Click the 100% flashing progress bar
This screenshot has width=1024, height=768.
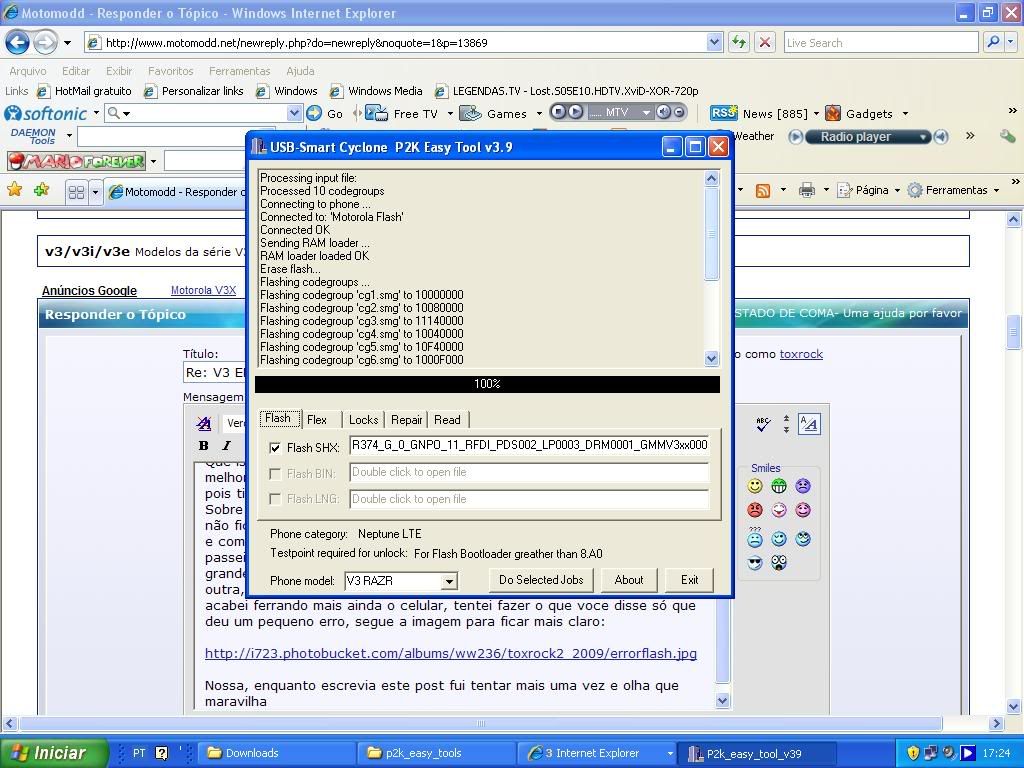[487, 384]
